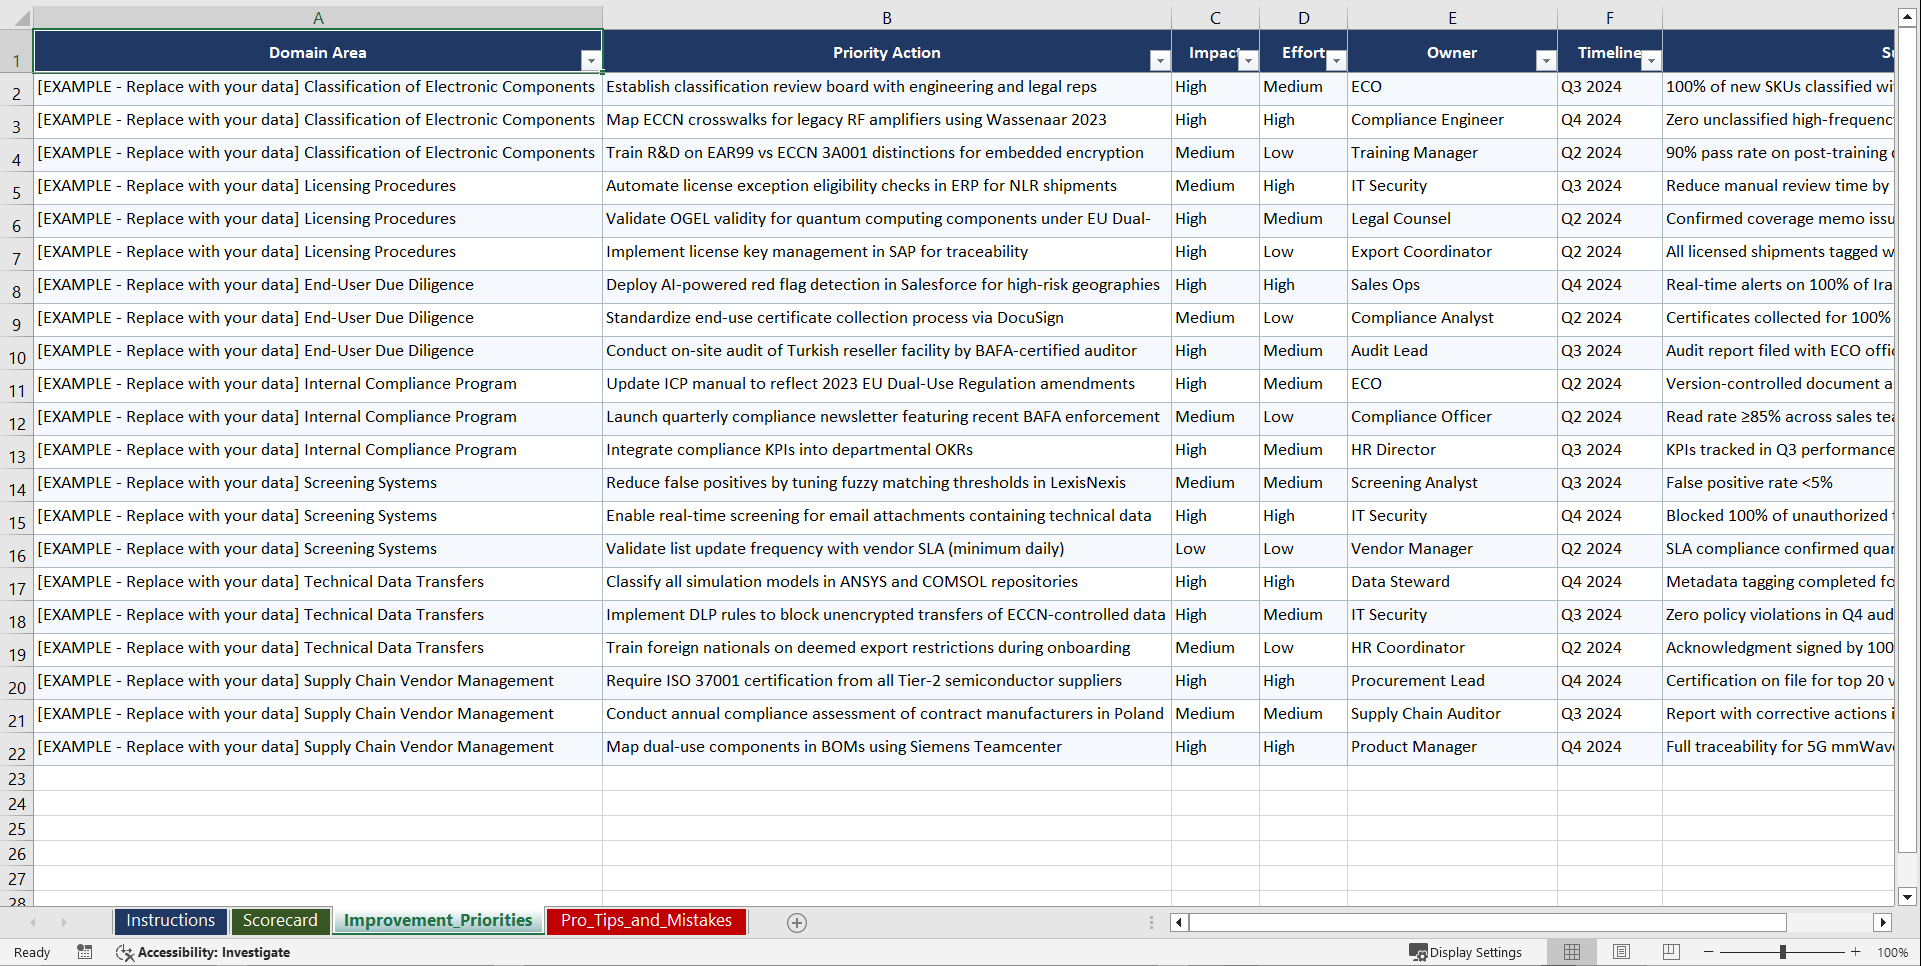Click the Display Settings icon
1921x966 pixels.
[x=1417, y=952]
